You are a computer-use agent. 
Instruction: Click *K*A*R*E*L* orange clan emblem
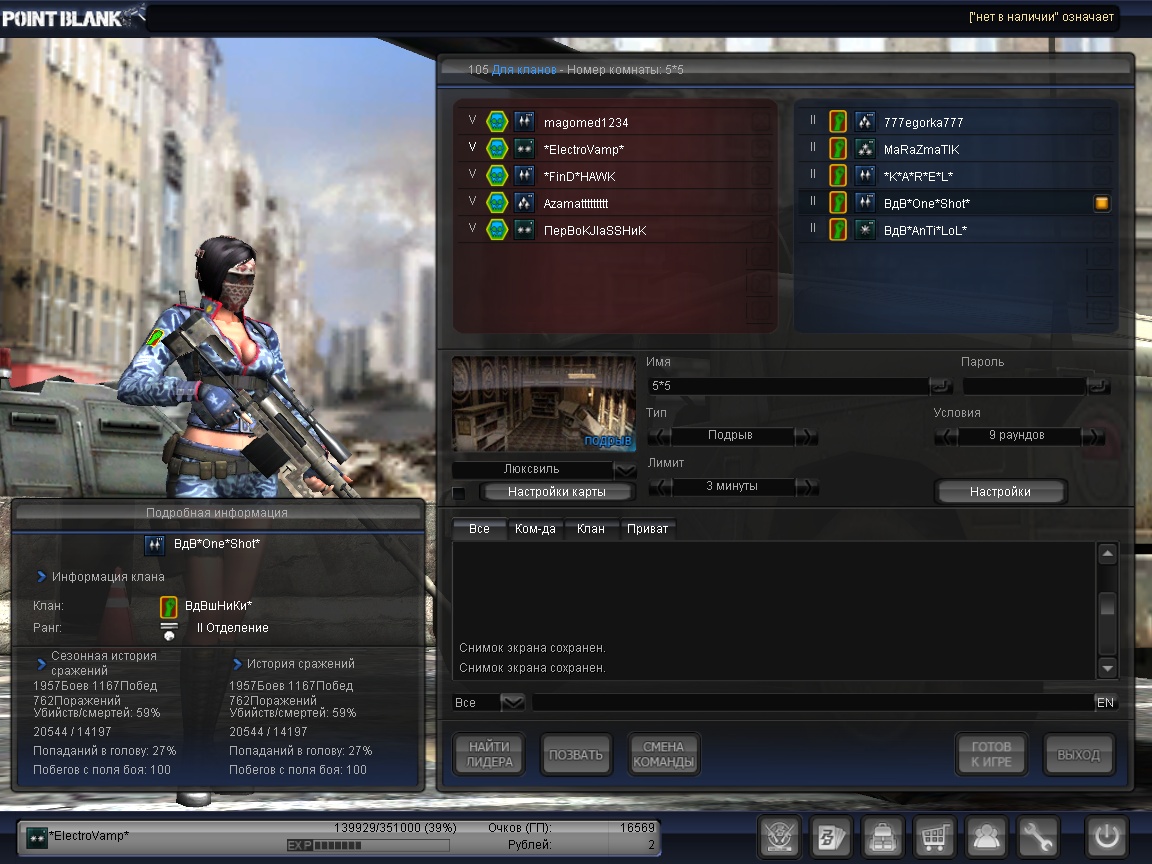(838, 176)
